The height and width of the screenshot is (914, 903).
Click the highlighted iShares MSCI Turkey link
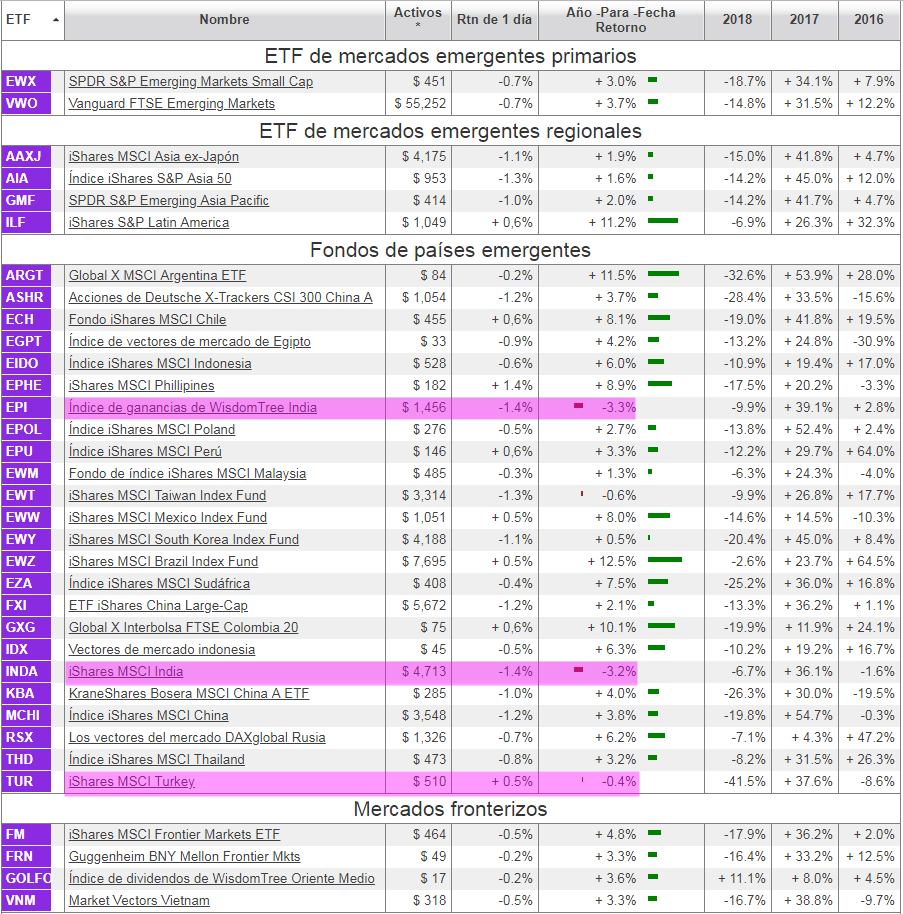click(x=131, y=781)
